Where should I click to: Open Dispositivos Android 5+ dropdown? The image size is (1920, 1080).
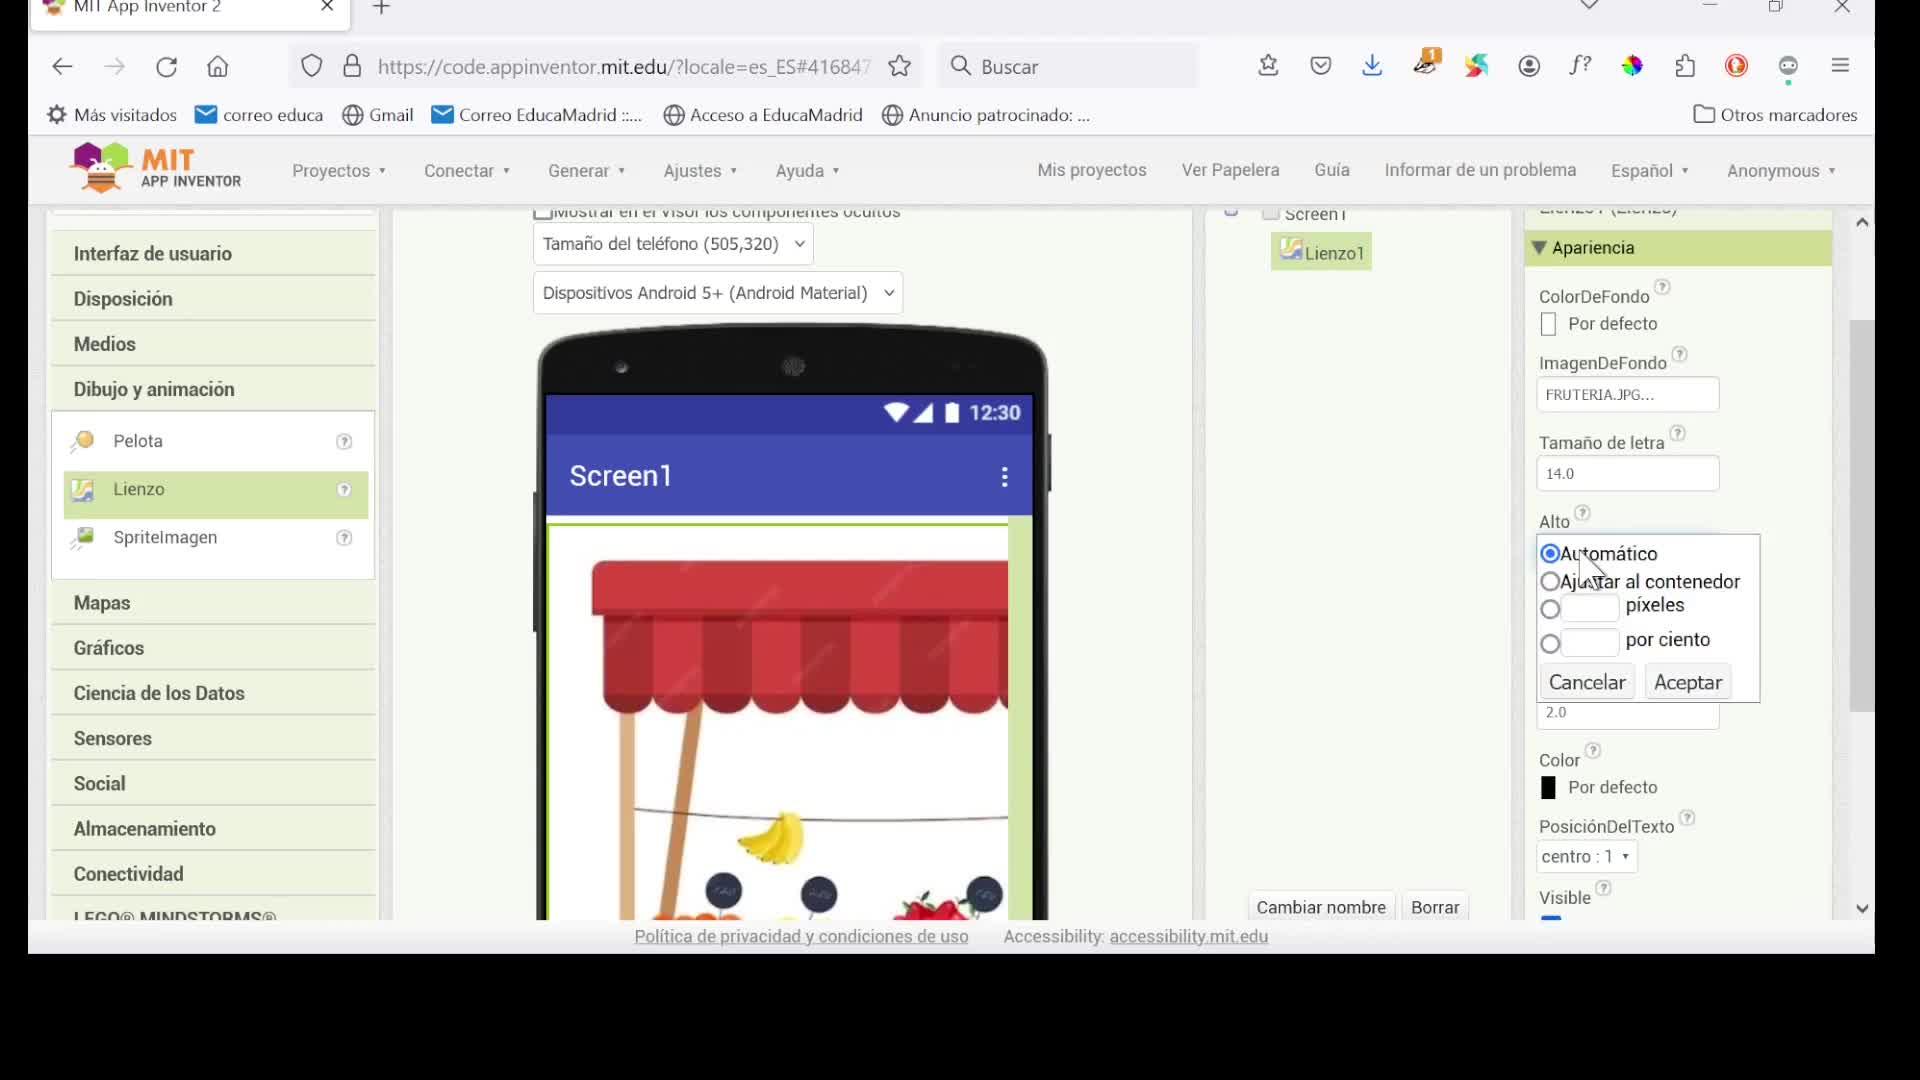point(717,293)
